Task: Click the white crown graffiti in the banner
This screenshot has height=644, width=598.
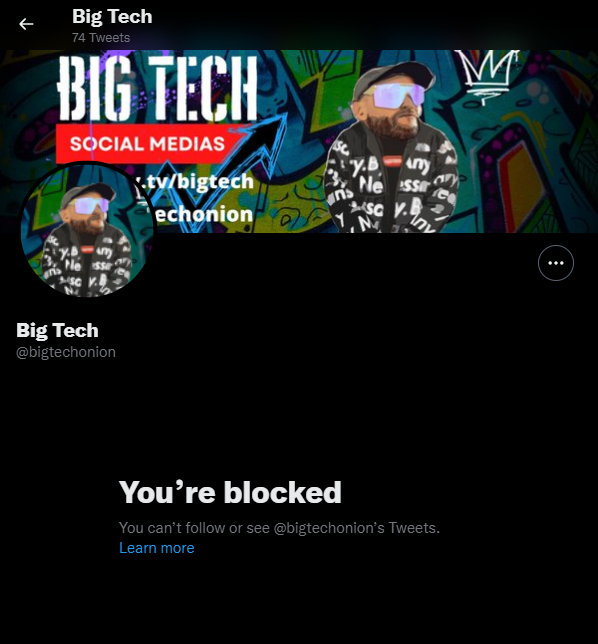Action: click(x=488, y=76)
